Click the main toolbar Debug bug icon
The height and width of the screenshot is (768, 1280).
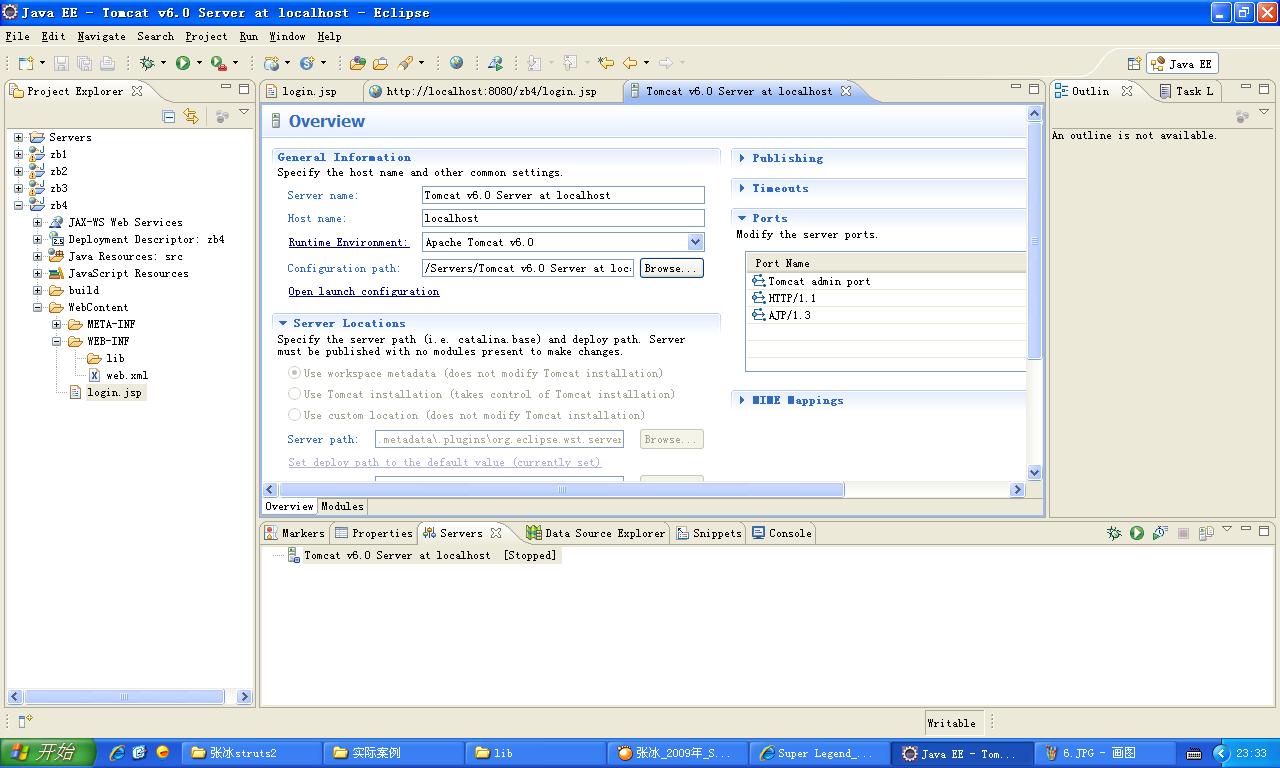pos(147,63)
